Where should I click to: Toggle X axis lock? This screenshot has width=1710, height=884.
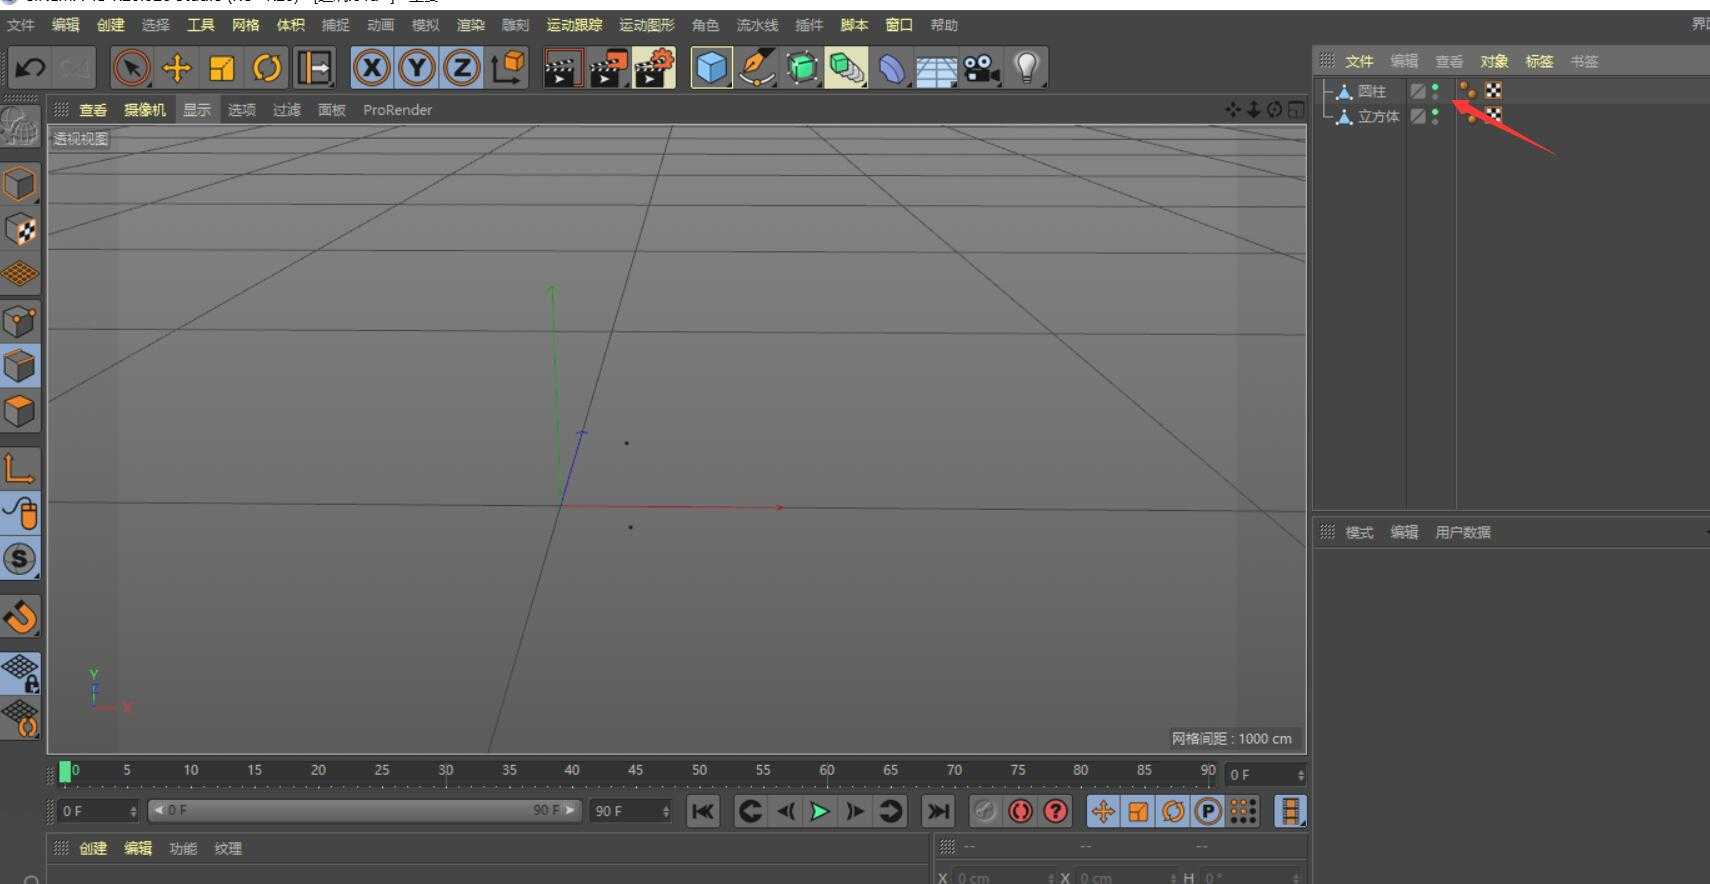372,68
